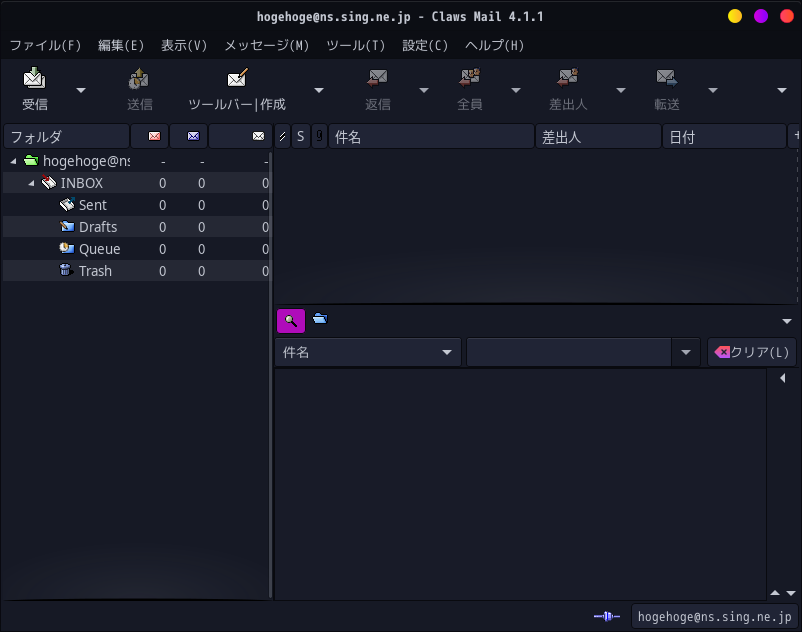Open dropdown arrow next to 作成
The width and height of the screenshot is (802, 632).
(x=319, y=91)
